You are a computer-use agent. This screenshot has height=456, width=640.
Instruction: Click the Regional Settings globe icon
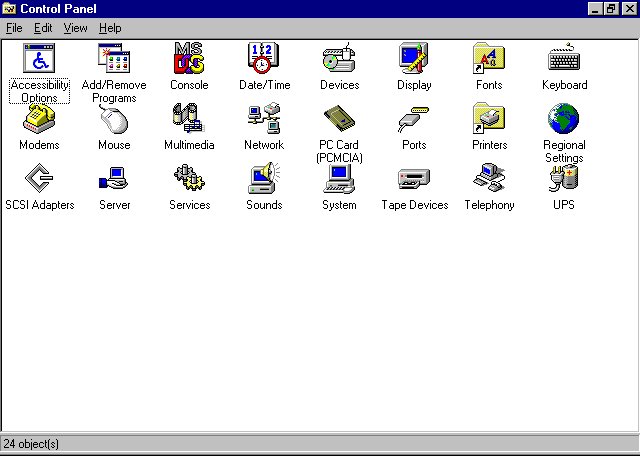click(564, 119)
